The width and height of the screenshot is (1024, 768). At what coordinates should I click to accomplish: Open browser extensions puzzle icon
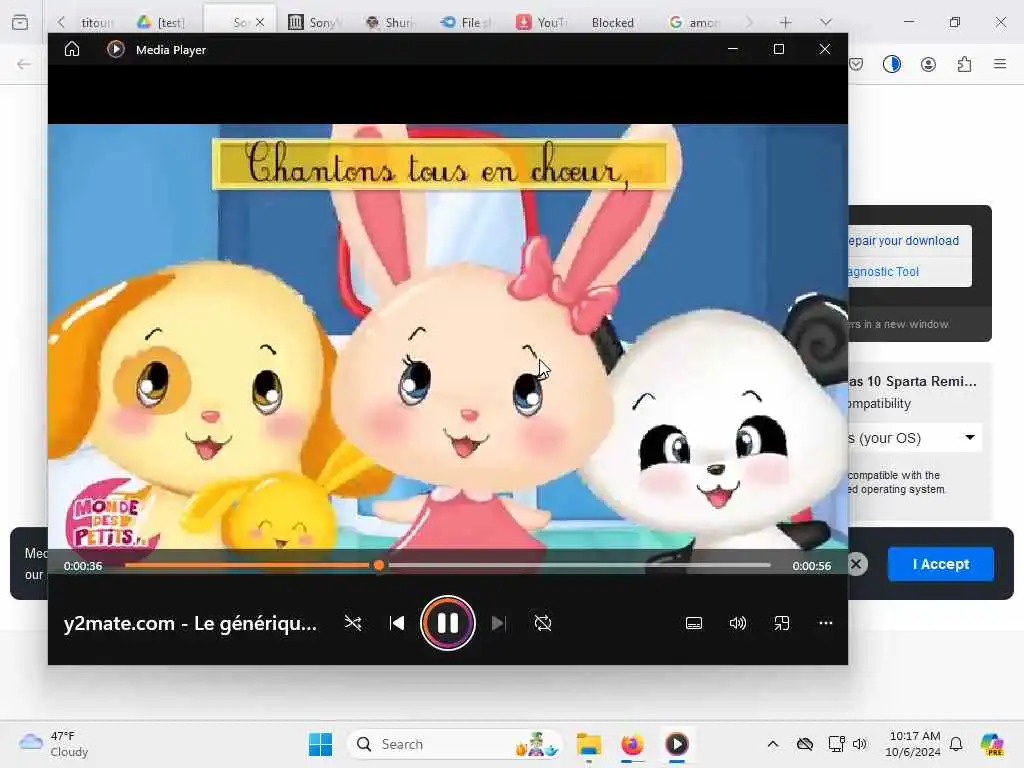click(964, 64)
